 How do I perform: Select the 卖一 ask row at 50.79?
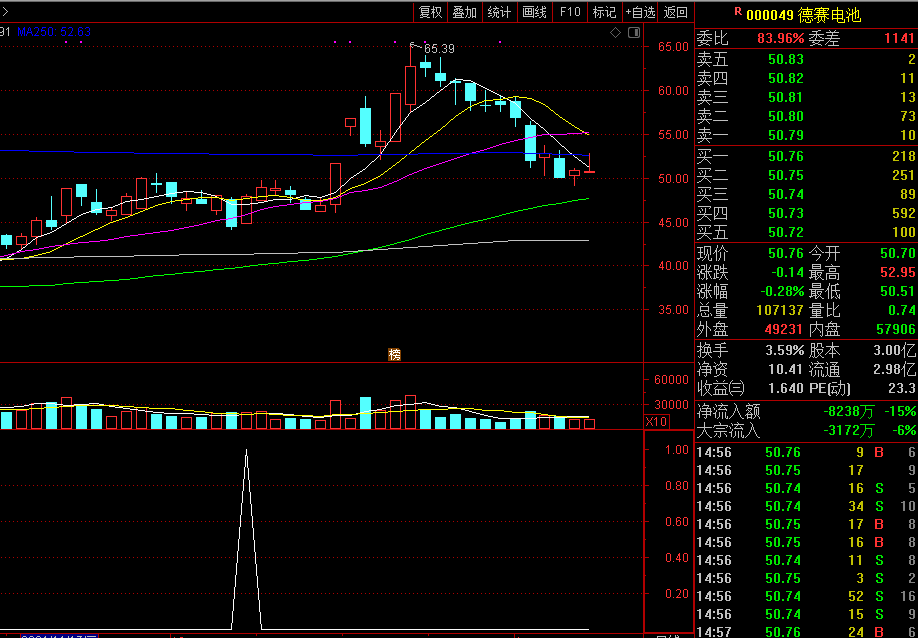(806, 135)
